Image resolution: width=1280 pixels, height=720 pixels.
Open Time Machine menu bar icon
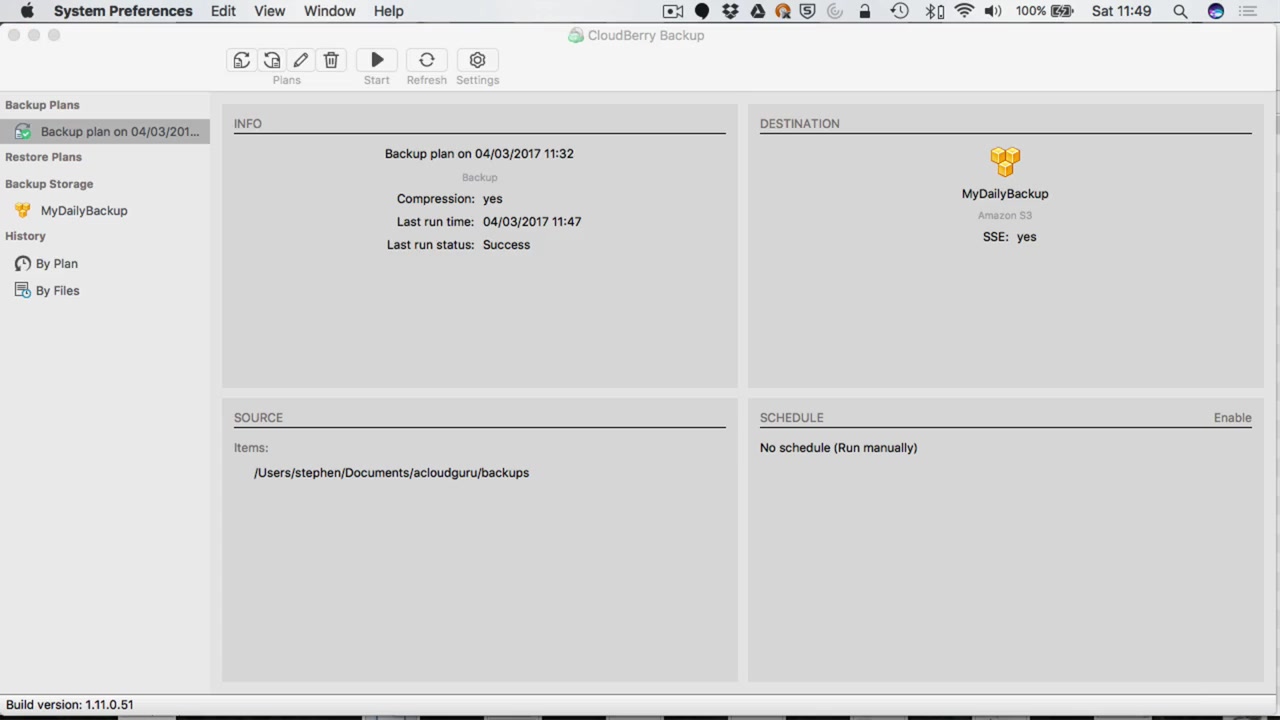click(899, 11)
